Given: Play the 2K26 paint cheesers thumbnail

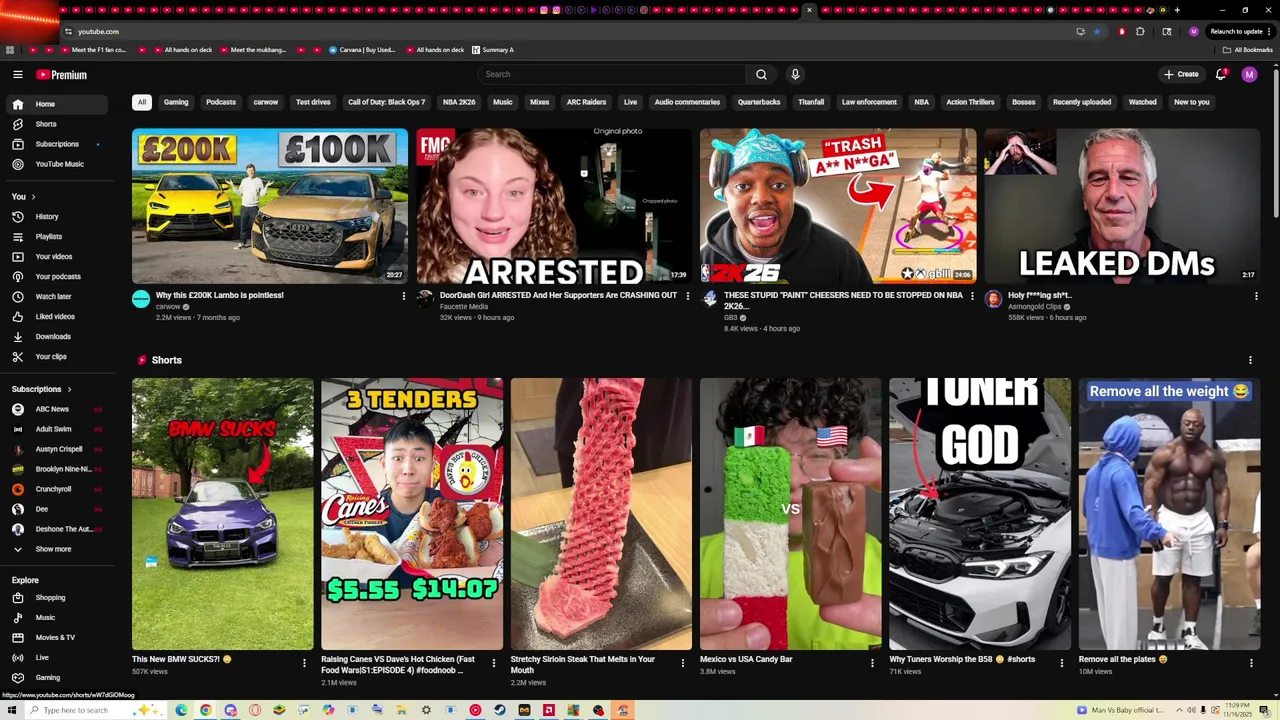Looking at the screenshot, I should coord(838,206).
